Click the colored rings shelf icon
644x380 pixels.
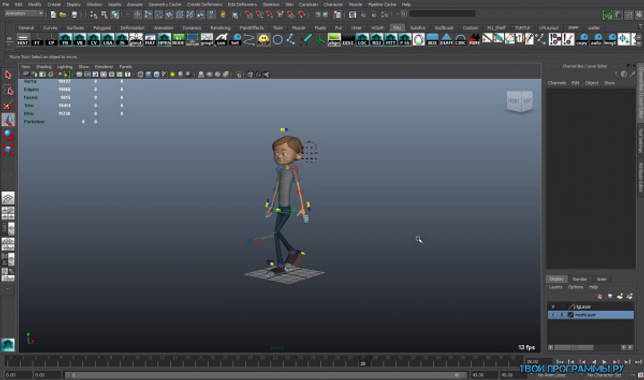coord(419,40)
